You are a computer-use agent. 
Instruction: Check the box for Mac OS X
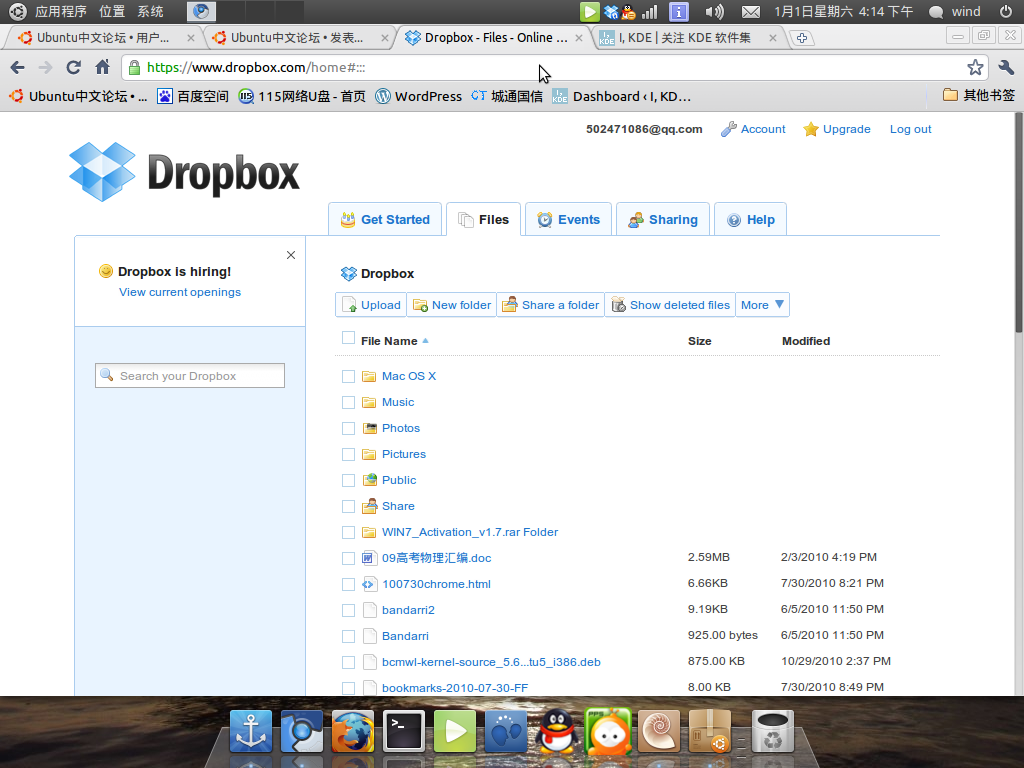coord(348,376)
